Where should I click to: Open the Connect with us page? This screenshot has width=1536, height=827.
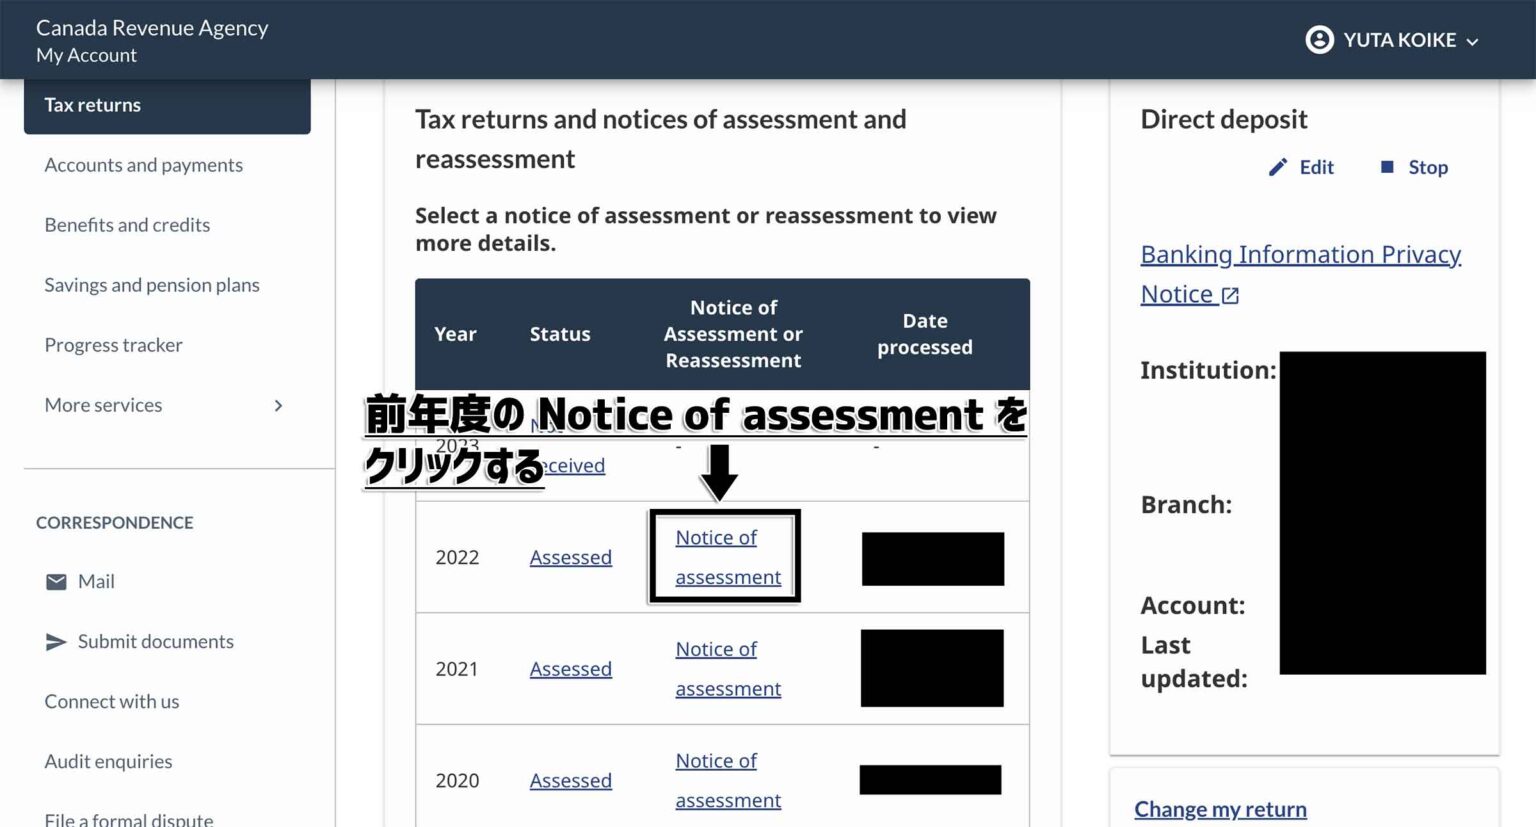click(111, 701)
